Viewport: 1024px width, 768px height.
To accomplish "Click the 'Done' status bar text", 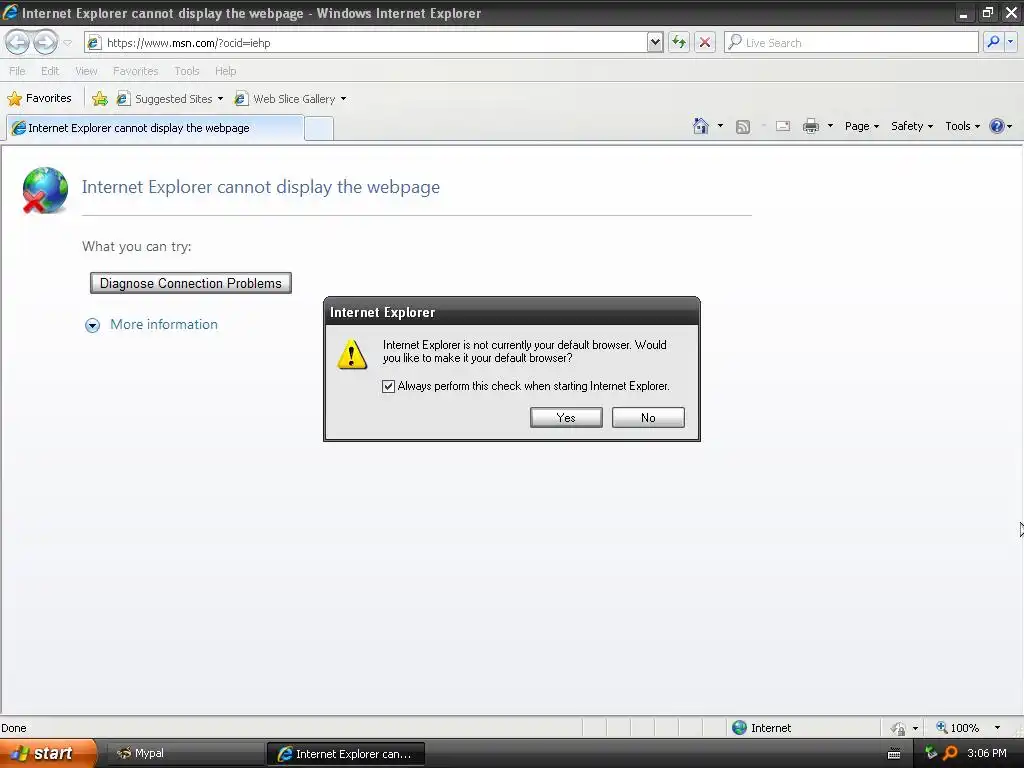I will tap(14, 728).
